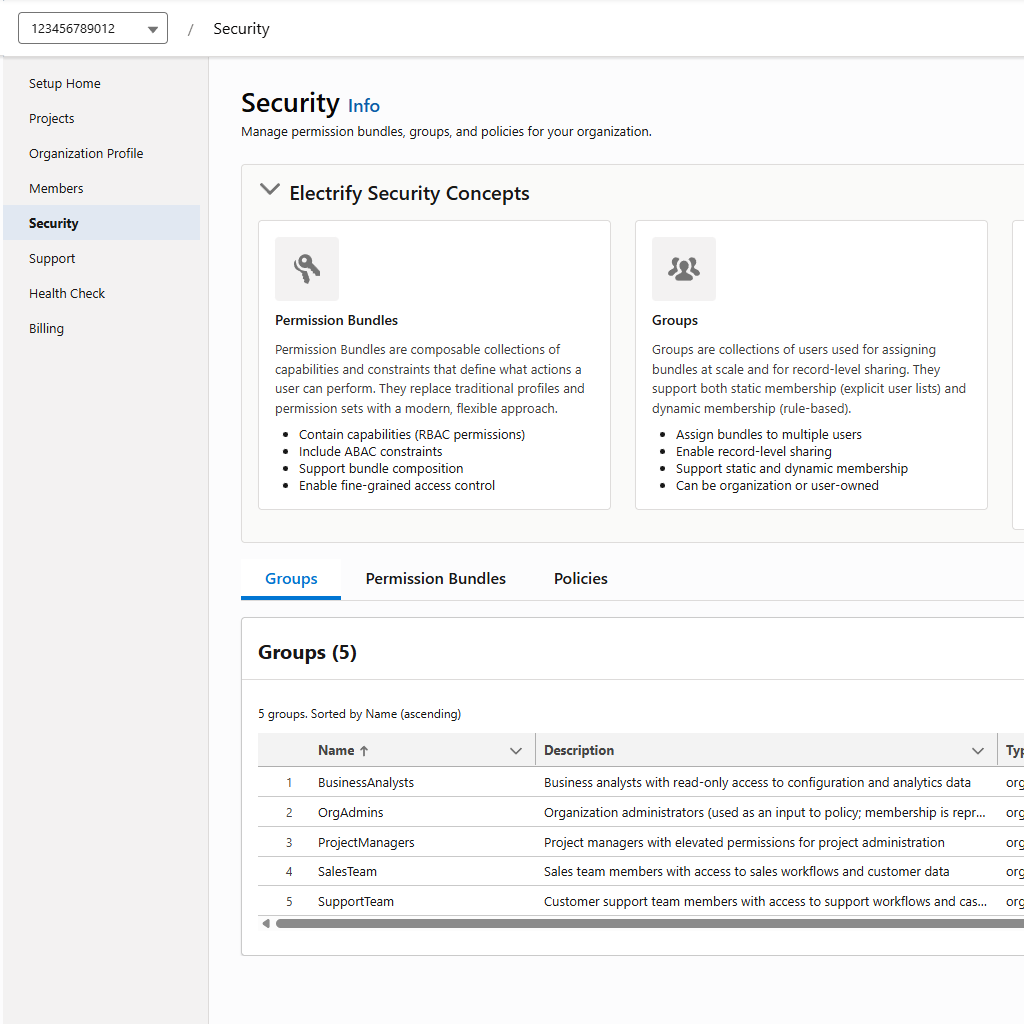Open the SupportTeam group
The image size is (1024, 1024).
[355, 901]
